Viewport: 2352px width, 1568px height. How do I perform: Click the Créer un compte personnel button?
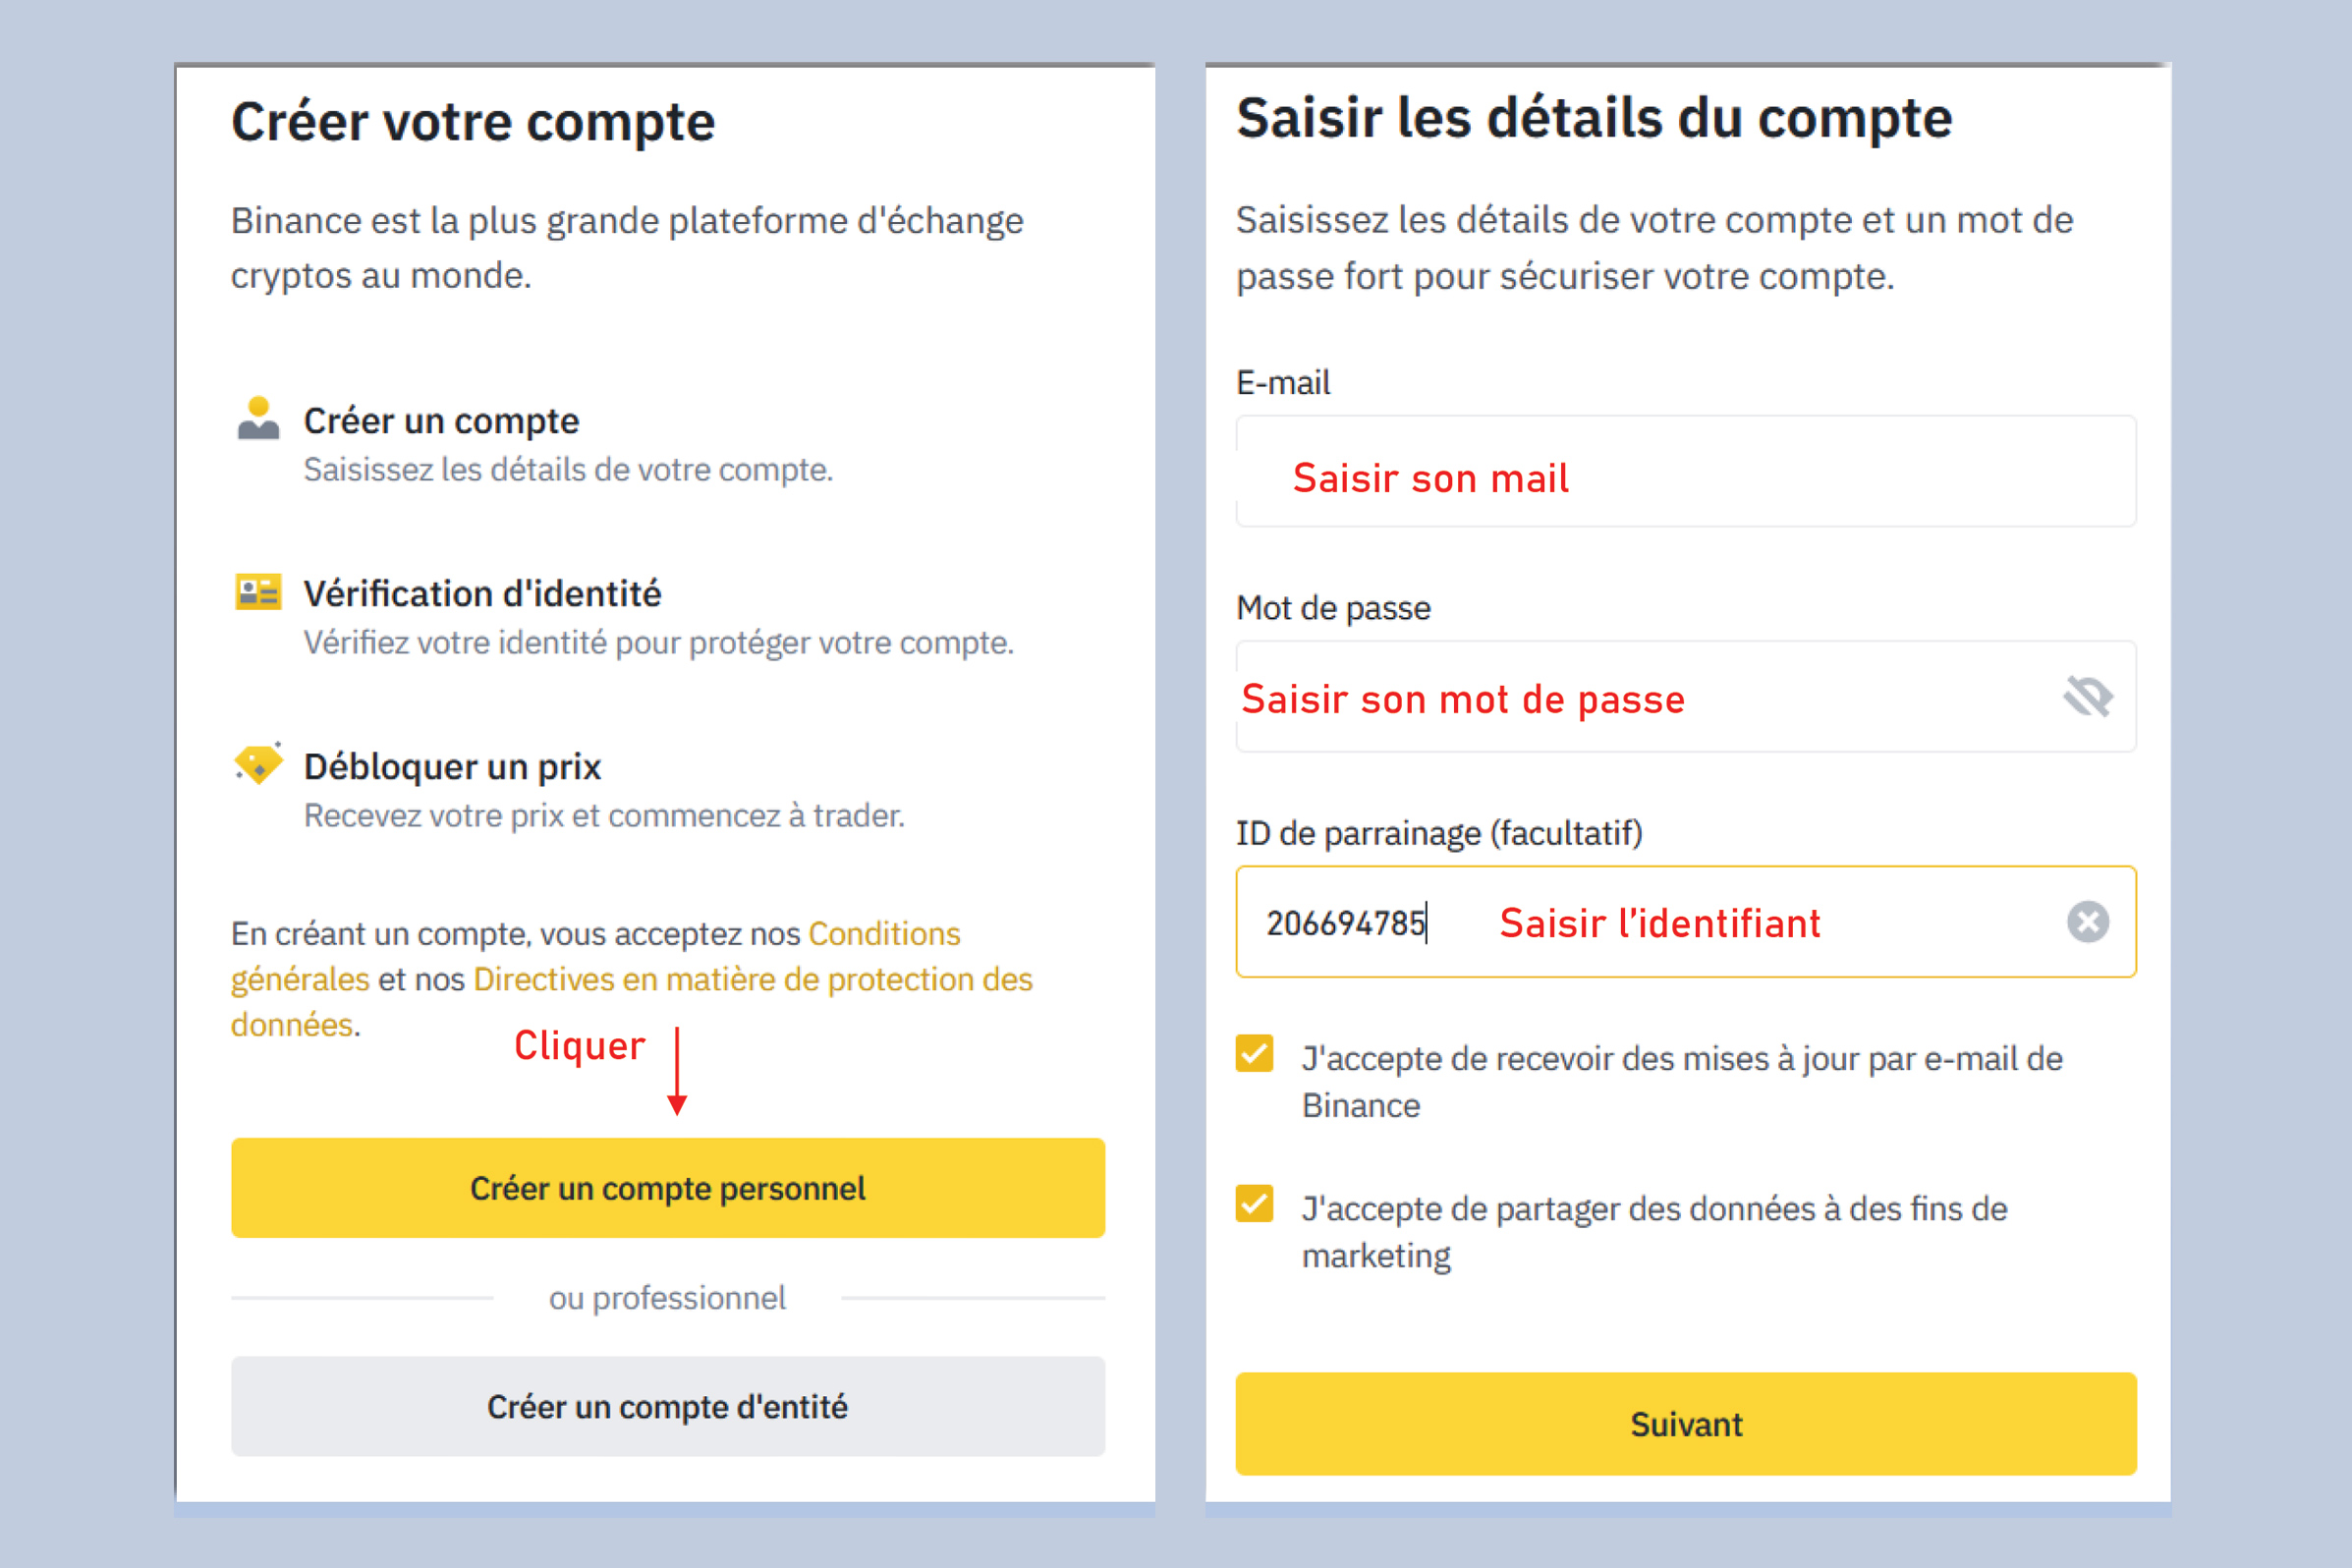[668, 1188]
